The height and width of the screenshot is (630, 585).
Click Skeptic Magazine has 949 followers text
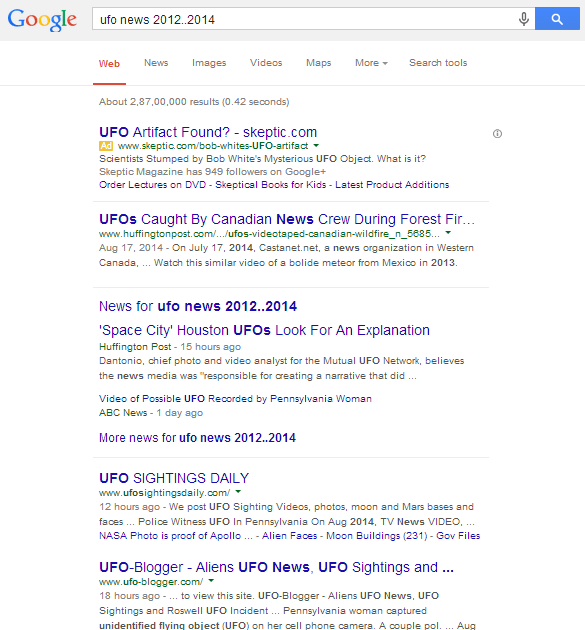(x=213, y=172)
